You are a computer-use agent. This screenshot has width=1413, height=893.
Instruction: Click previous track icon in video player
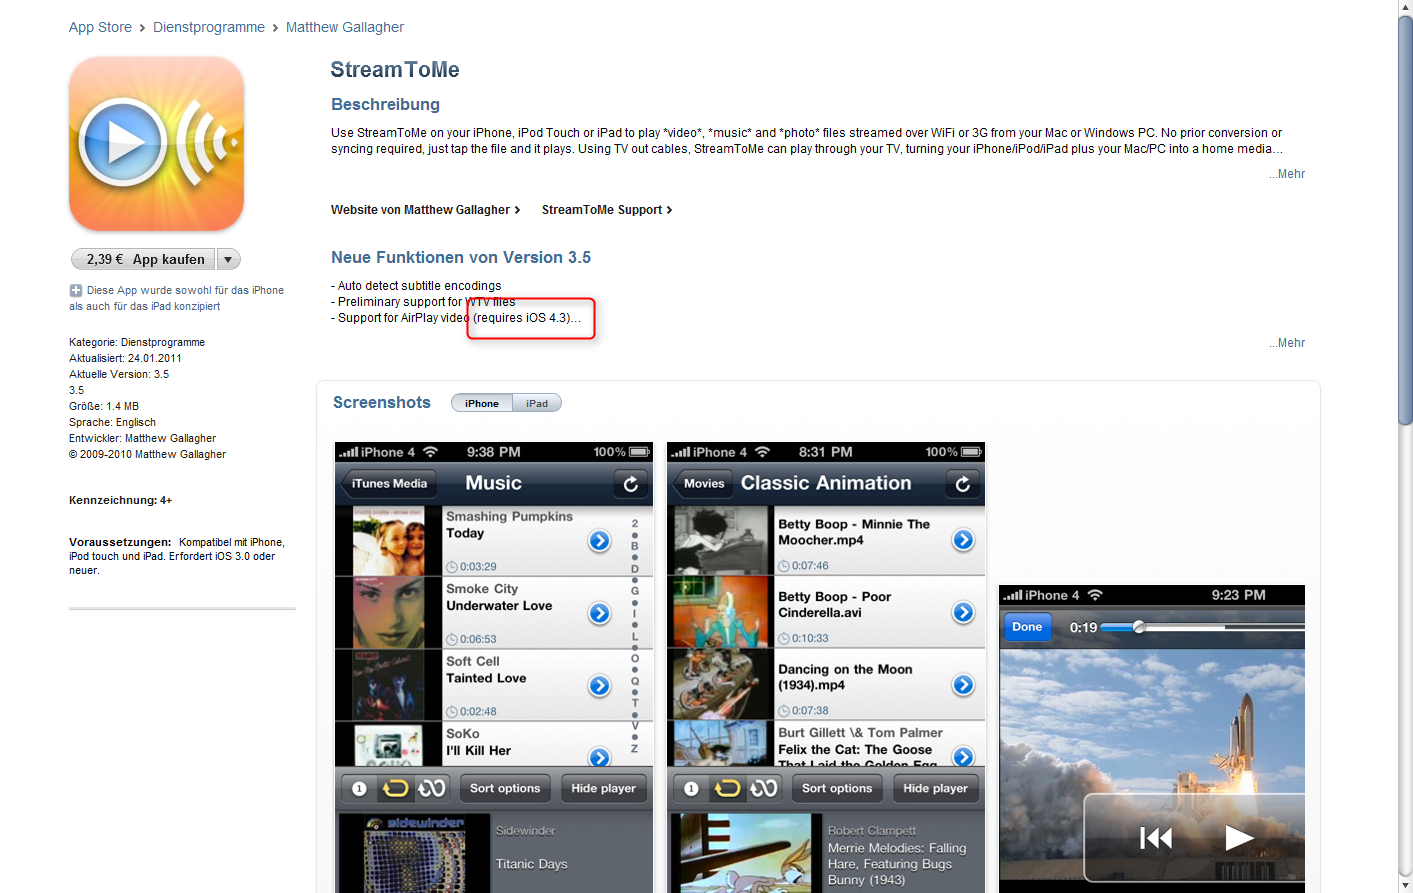click(1156, 838)
